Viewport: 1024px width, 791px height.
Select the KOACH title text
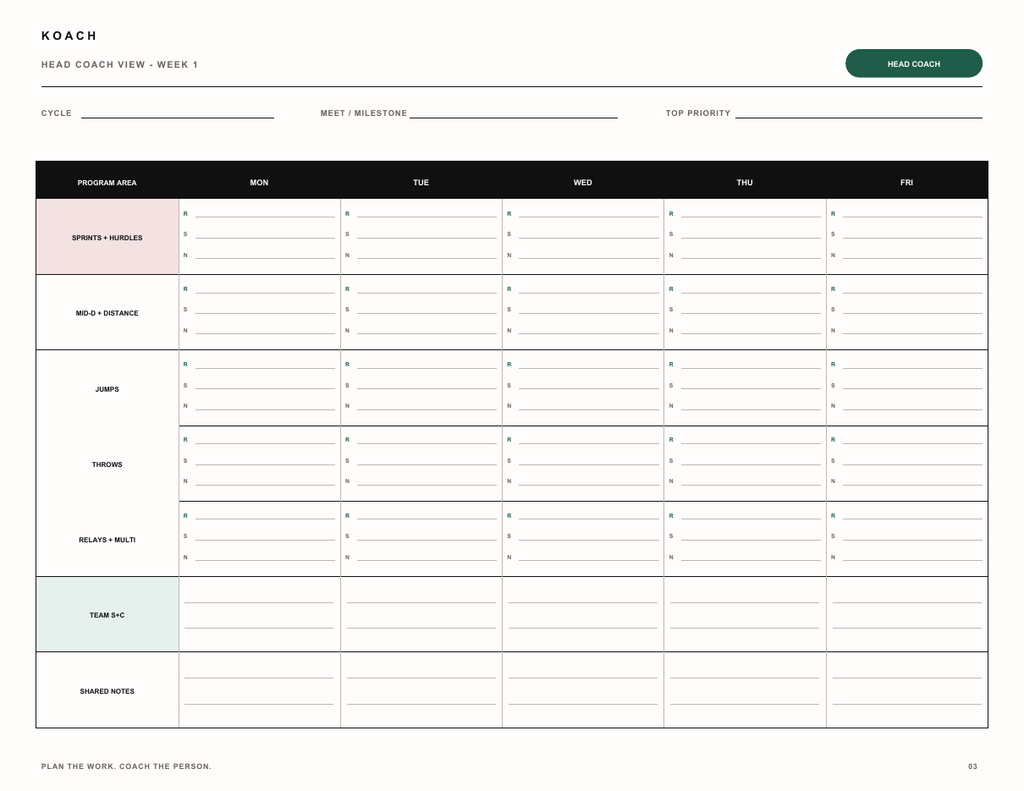[69, 36]
